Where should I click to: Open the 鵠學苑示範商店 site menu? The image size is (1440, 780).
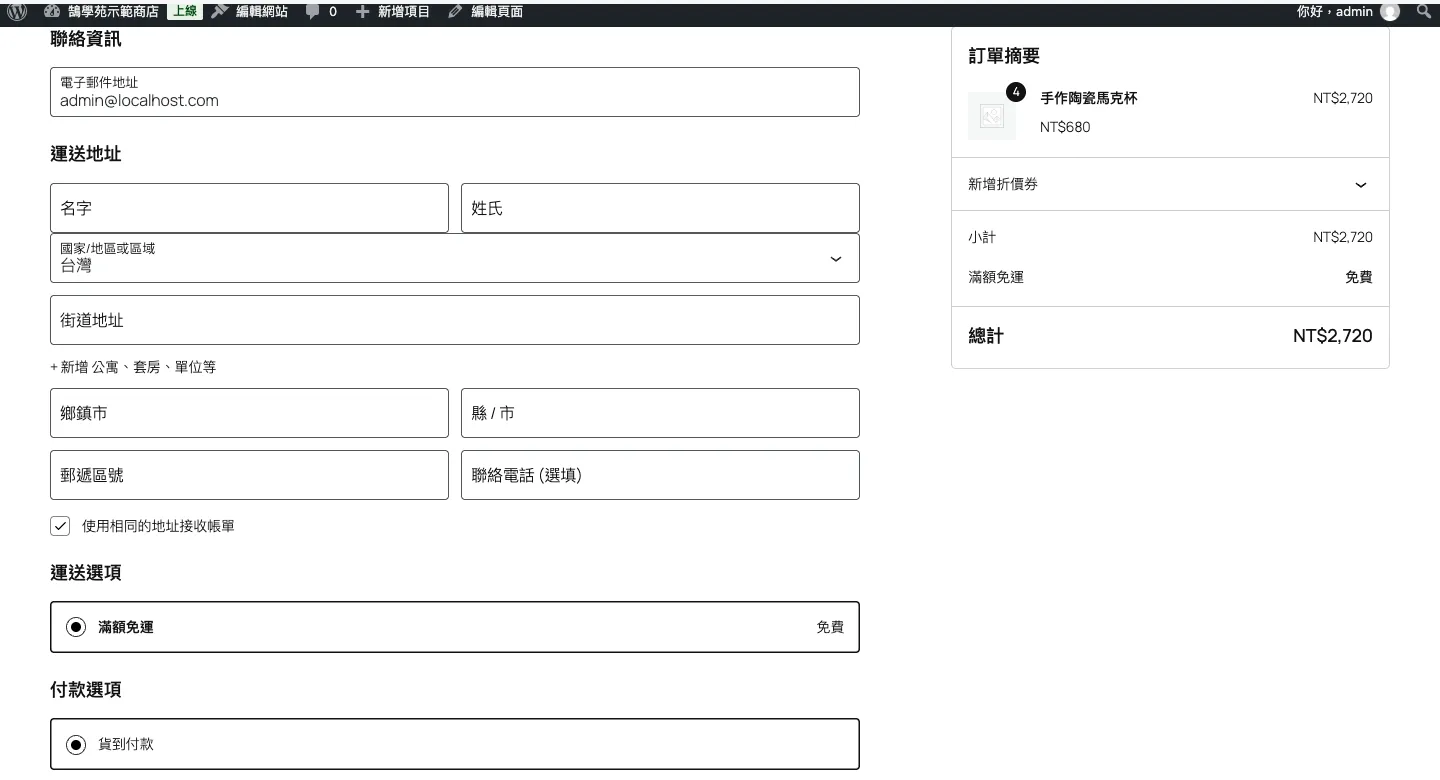tap(113, 12)
